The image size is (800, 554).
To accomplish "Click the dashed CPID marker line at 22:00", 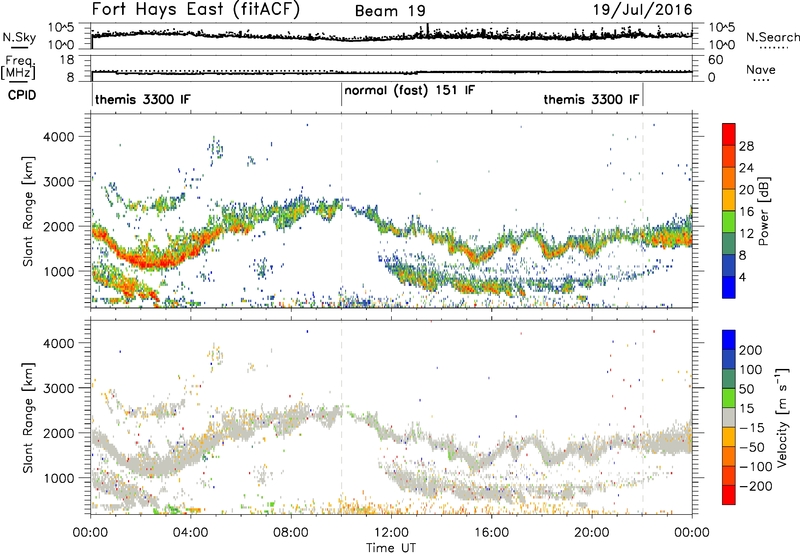I will click(x=643, y=211).
